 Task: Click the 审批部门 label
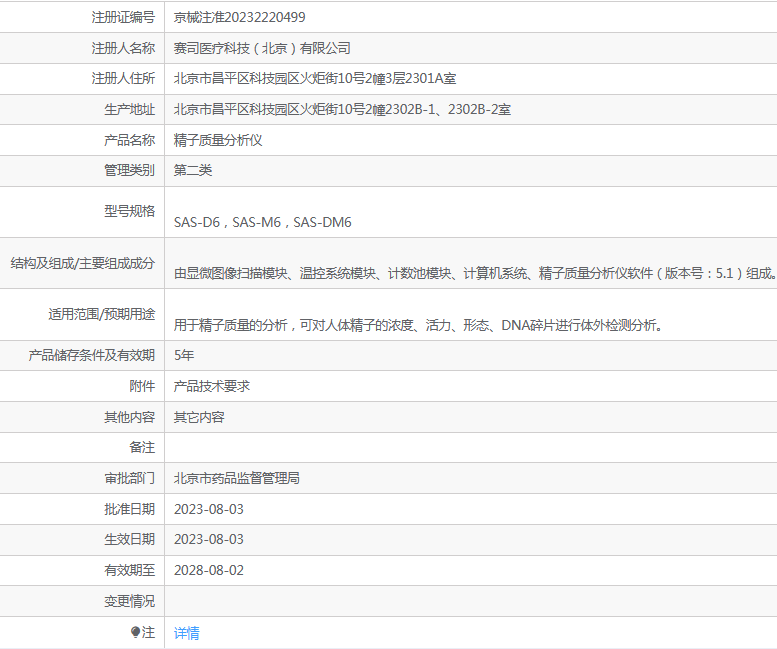click(x=129, y=478)
